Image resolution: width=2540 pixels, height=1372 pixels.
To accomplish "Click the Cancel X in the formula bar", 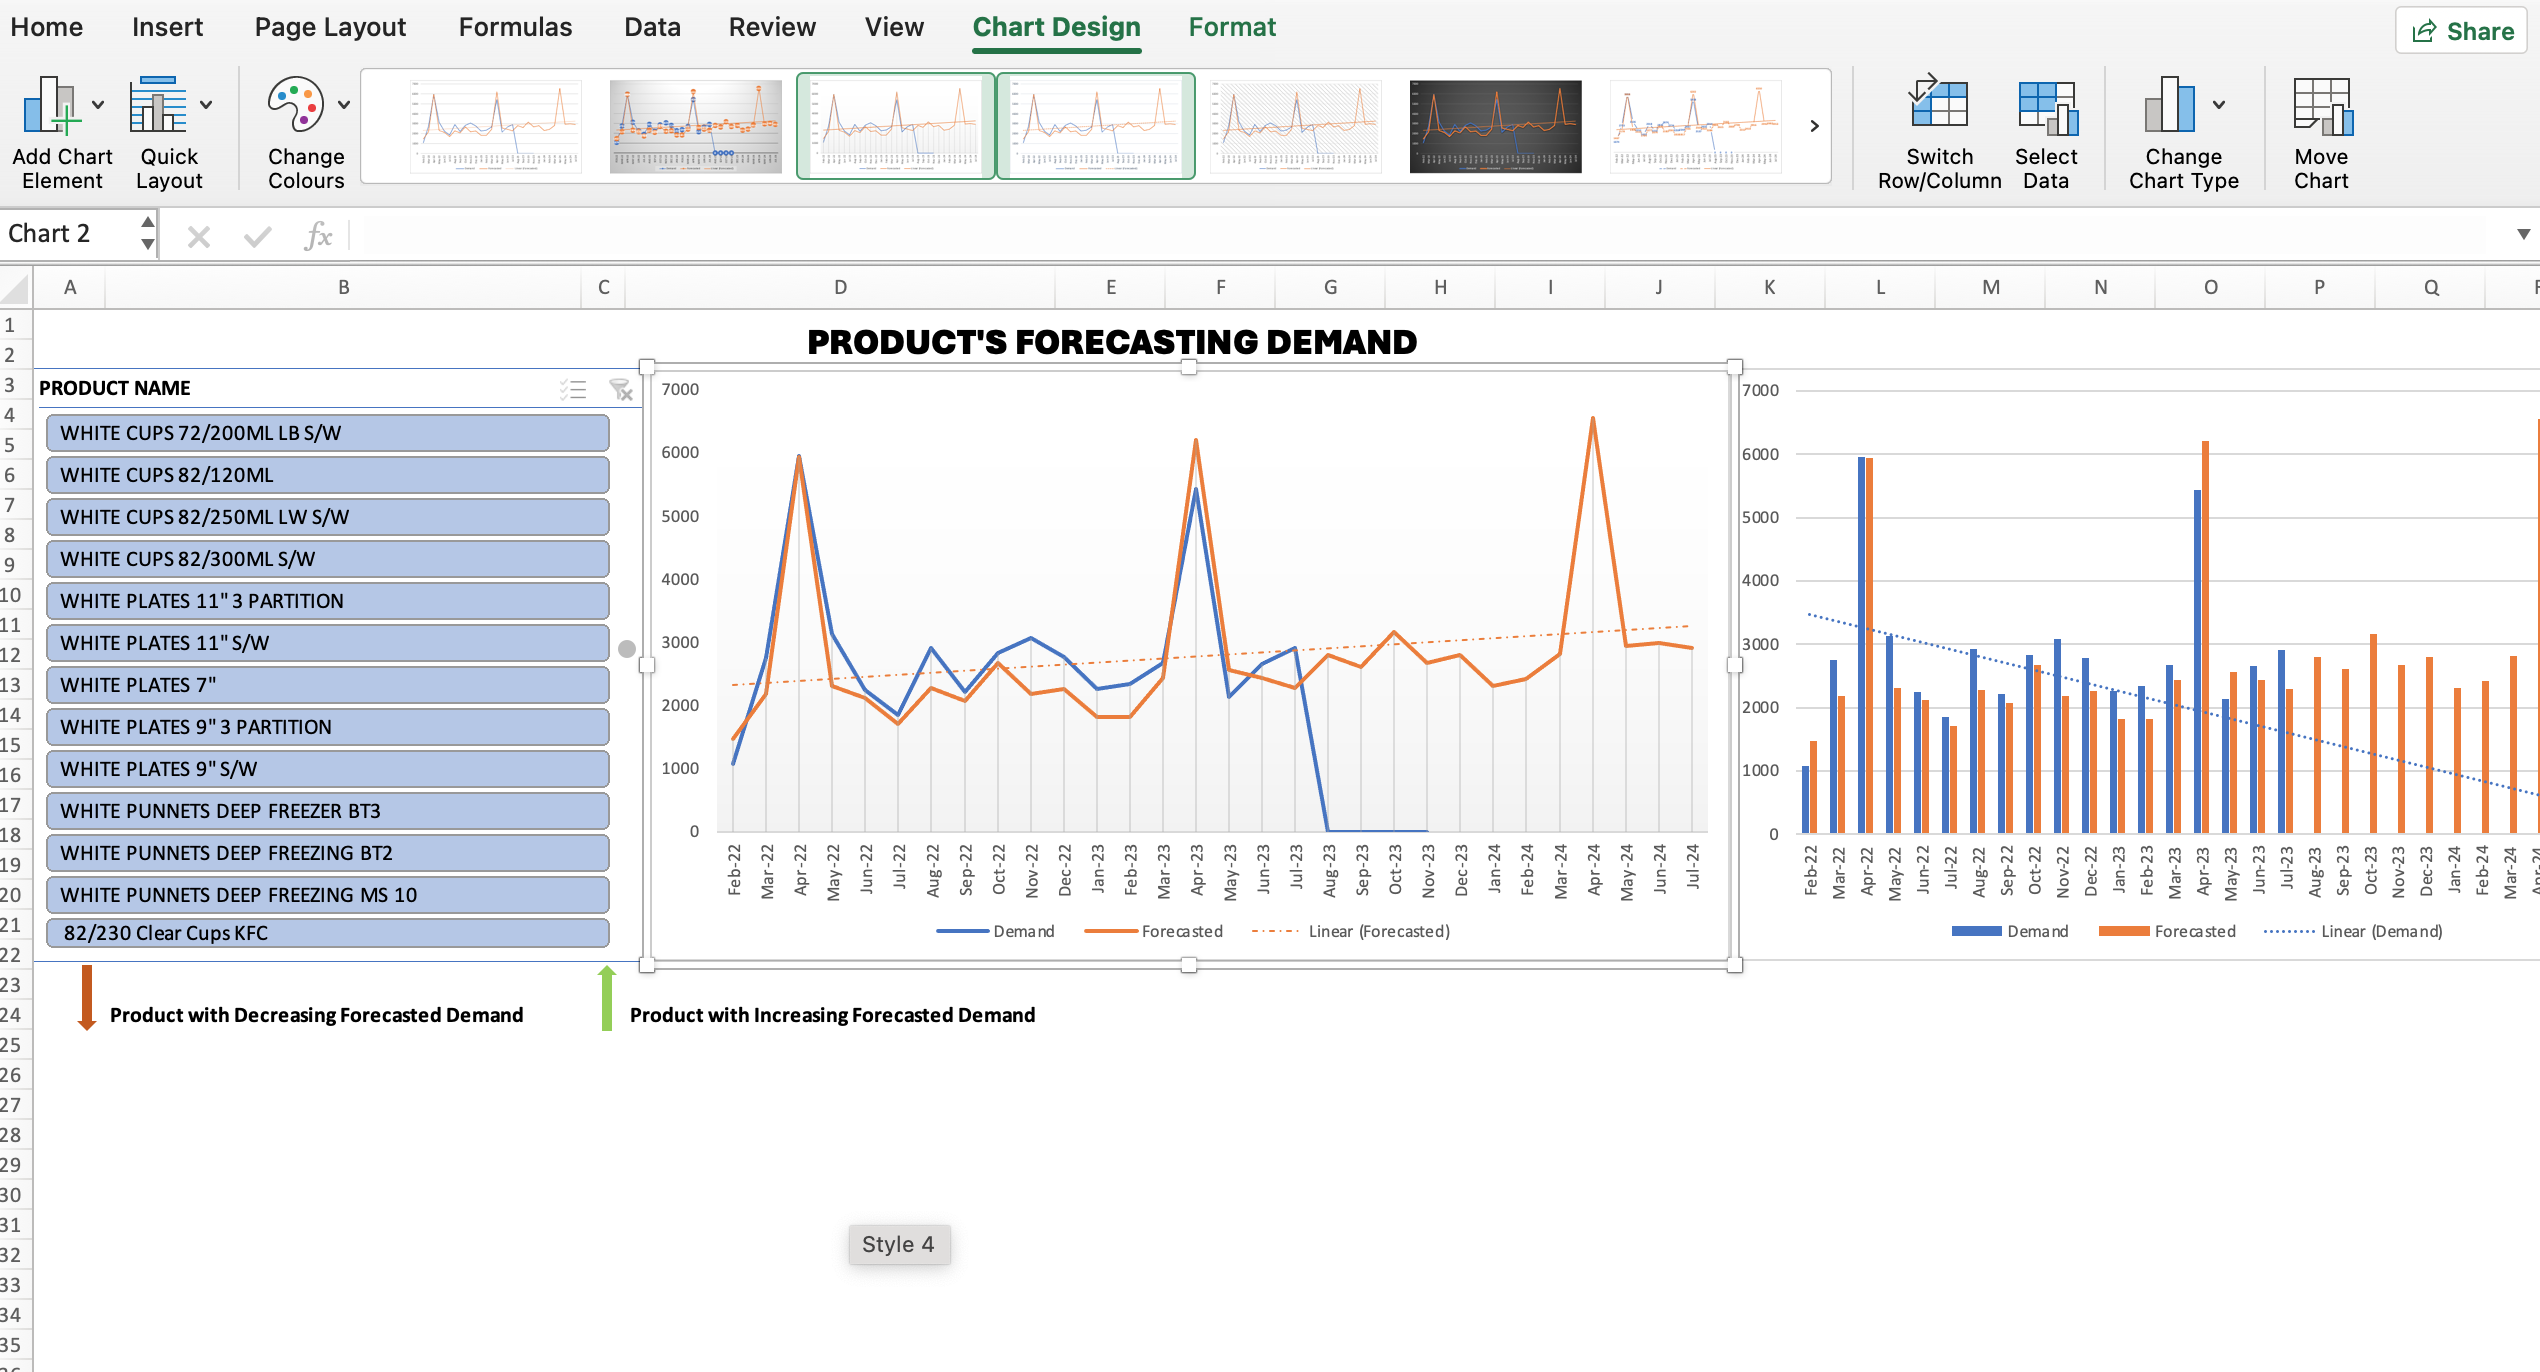I will click(197, 235).
